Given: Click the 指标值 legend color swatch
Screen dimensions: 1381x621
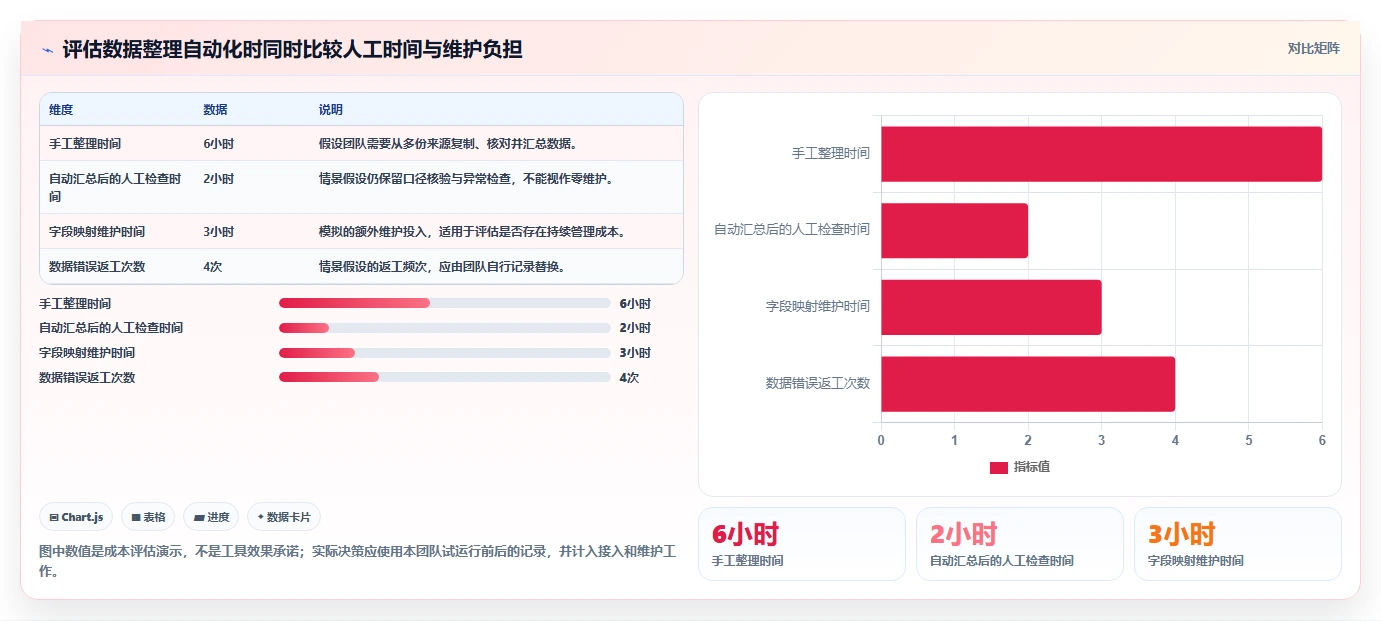Looking at the screenshot, I should tap(998, 467).
